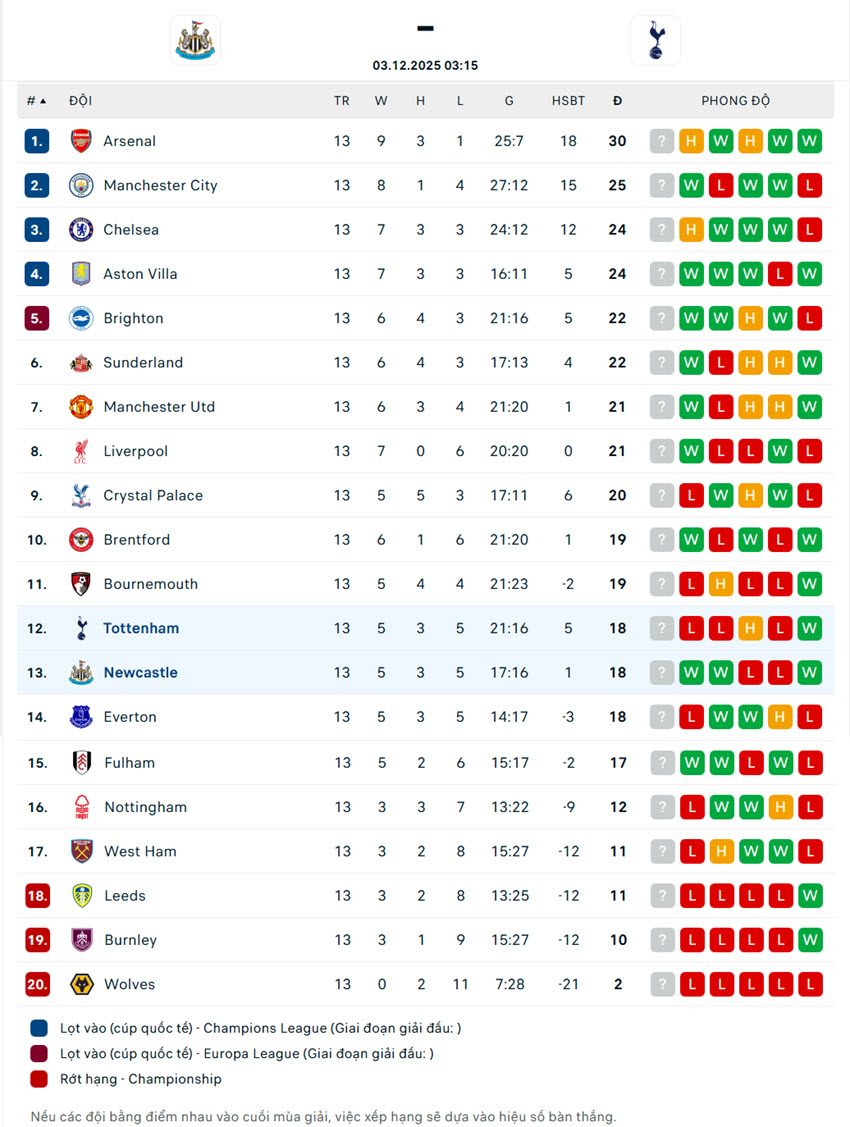Click the Manchester City crest icon

point(81,185)
